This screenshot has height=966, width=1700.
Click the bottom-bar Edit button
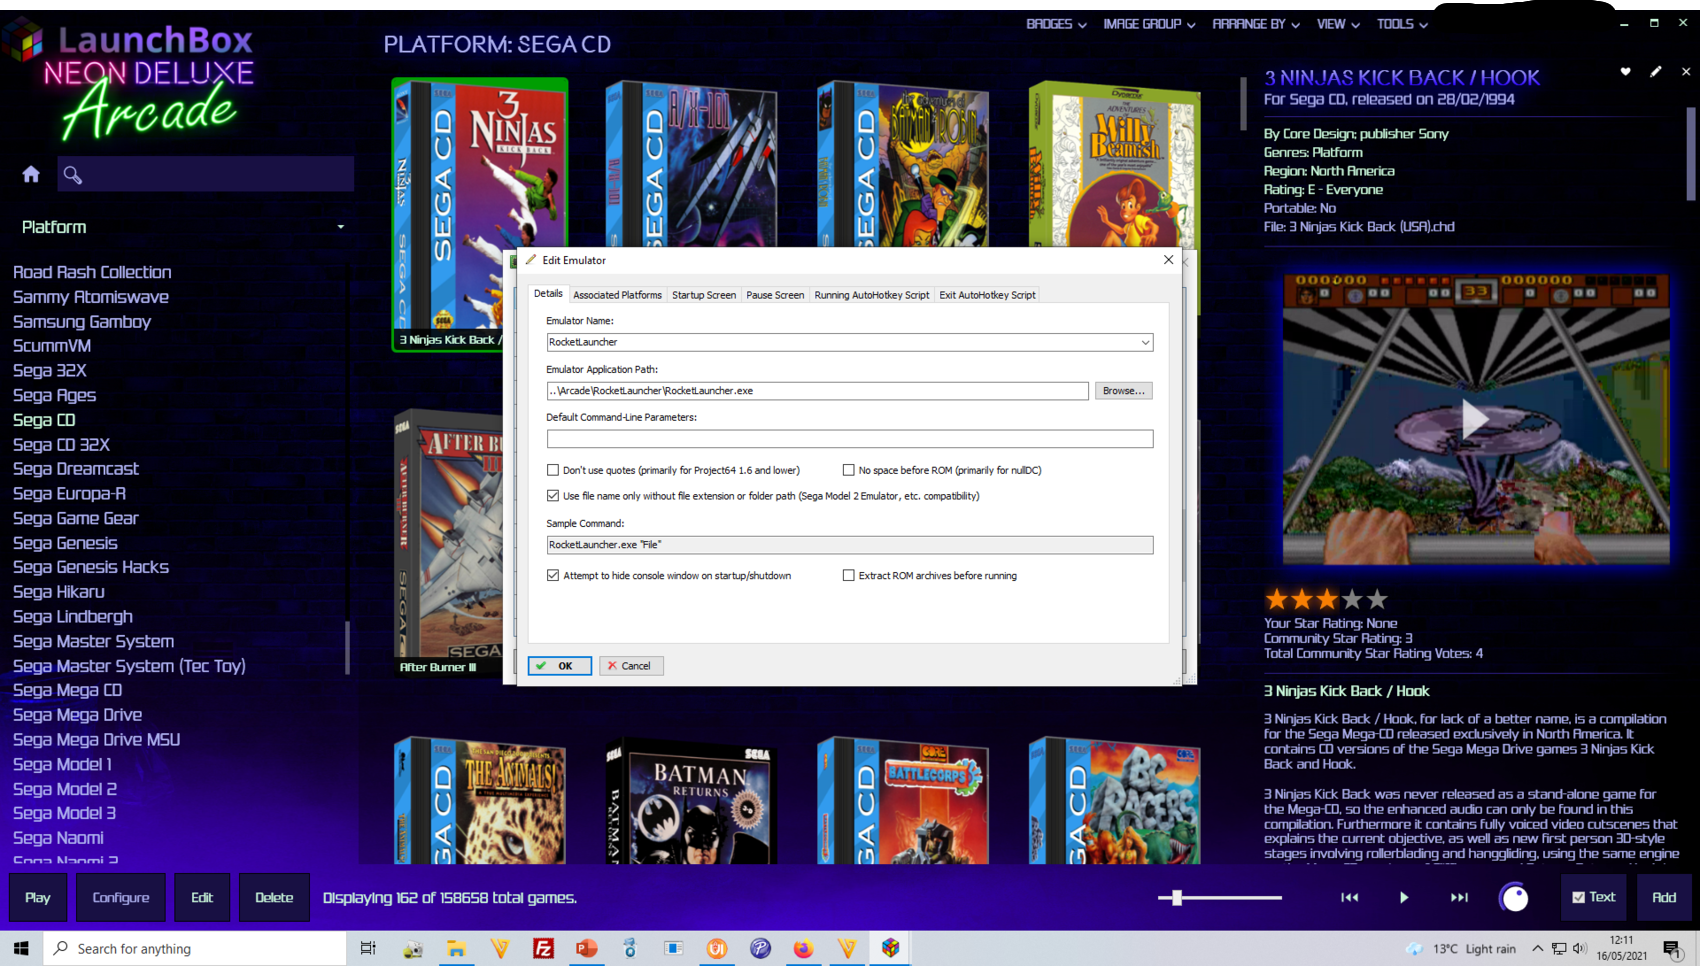(x=202, y=897)
